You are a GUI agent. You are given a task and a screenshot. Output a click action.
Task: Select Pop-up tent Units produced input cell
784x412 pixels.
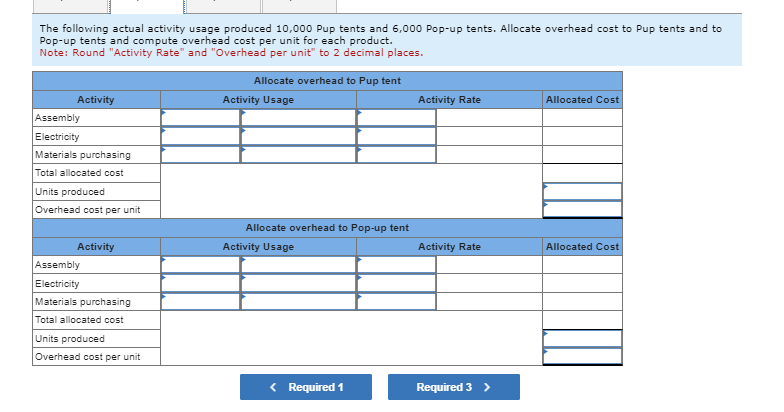point(582,338)
